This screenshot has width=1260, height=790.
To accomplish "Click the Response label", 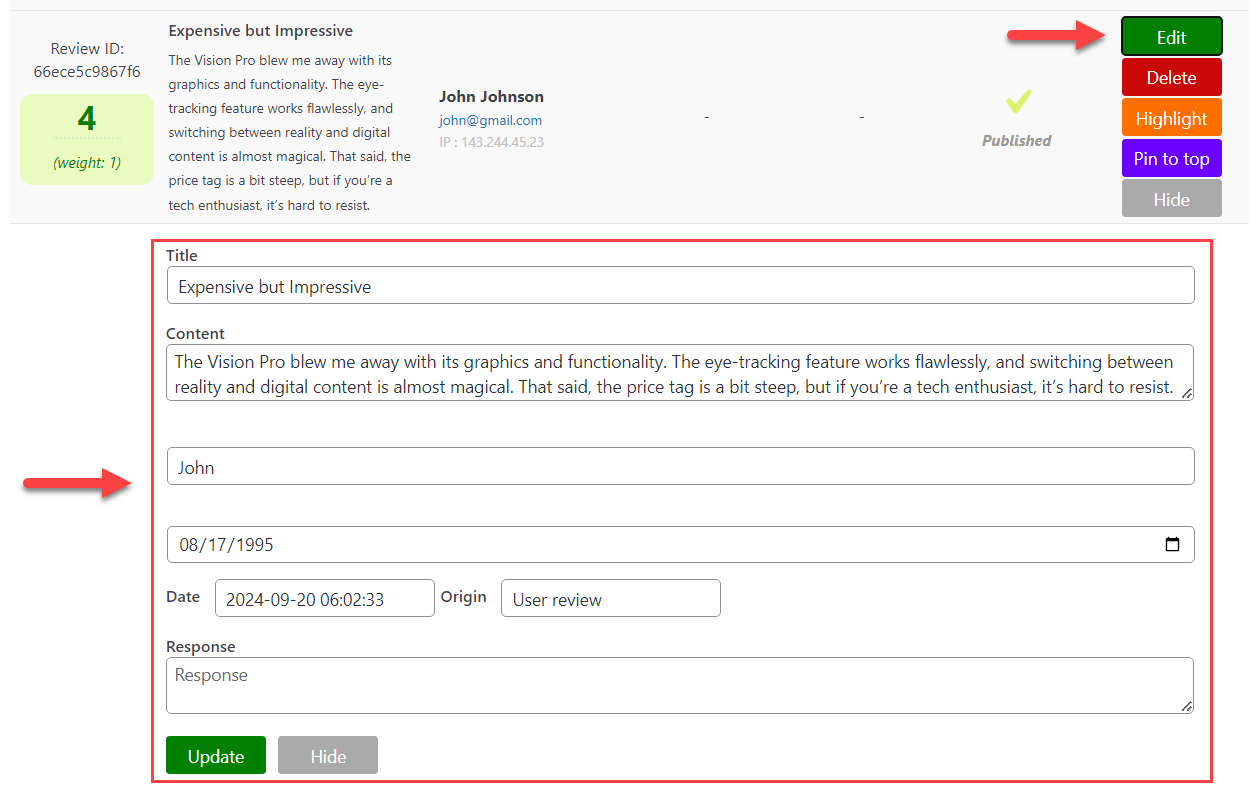I will click(201, 647).
